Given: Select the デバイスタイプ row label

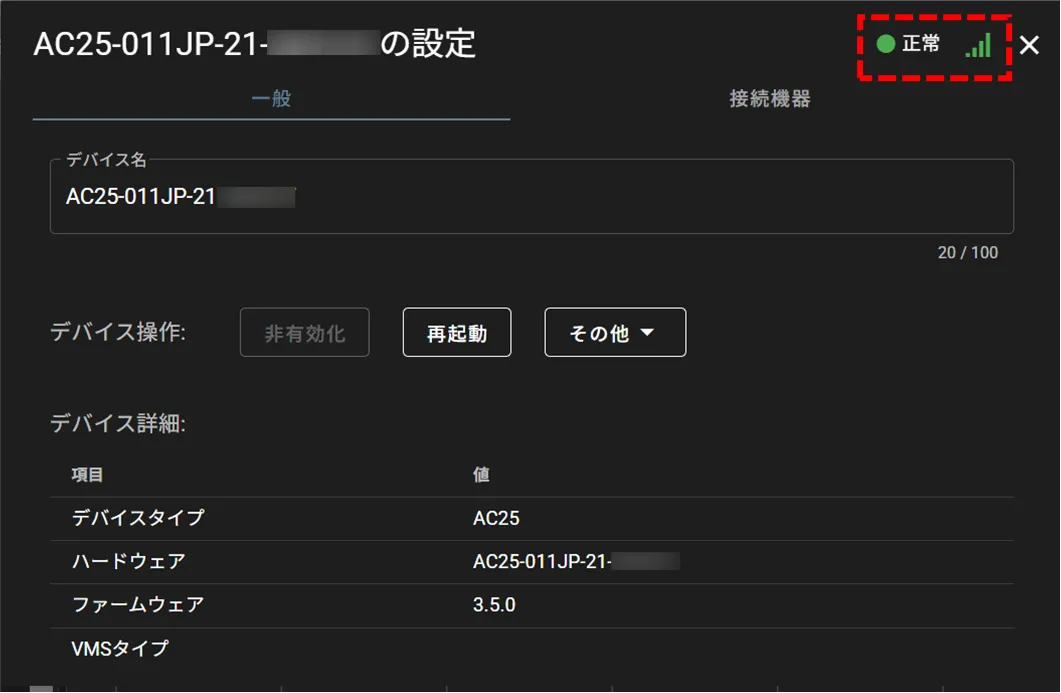Looking at the screenshot, I should pyautogui.click(x=138, y=518).
